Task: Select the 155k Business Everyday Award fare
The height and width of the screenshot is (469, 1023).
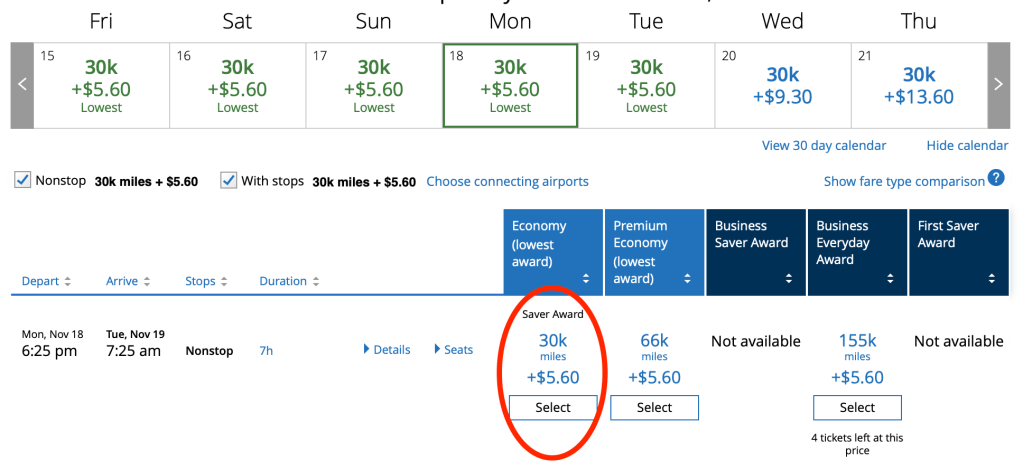Action: point(857,408)
